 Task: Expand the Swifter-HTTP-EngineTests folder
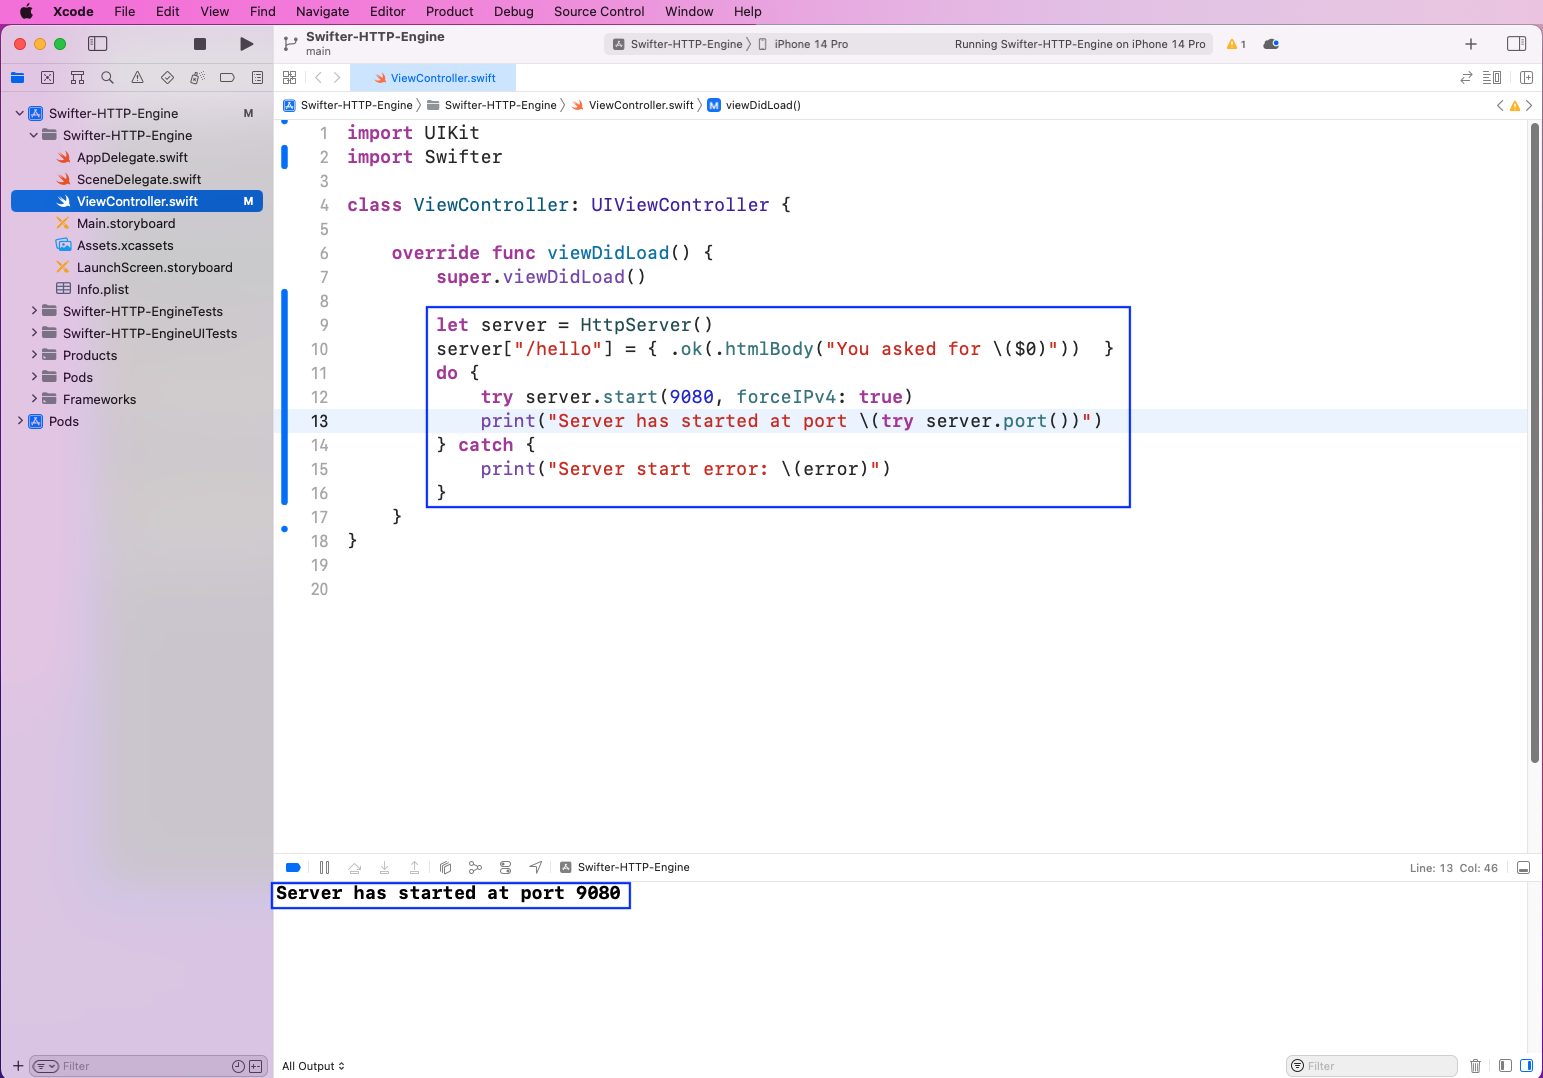tap(34, 311)
